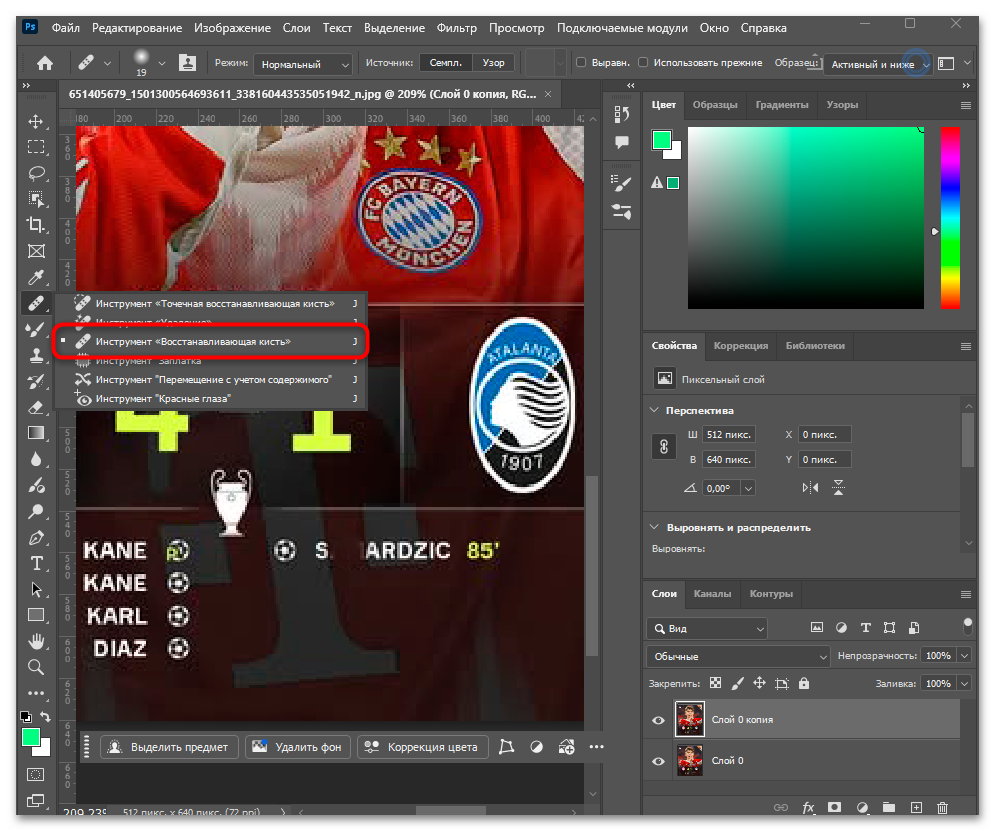Viewport: 995px width, 831px height.
Task: Switch to the Каналы tab
Action: click(x=712, y=594)
